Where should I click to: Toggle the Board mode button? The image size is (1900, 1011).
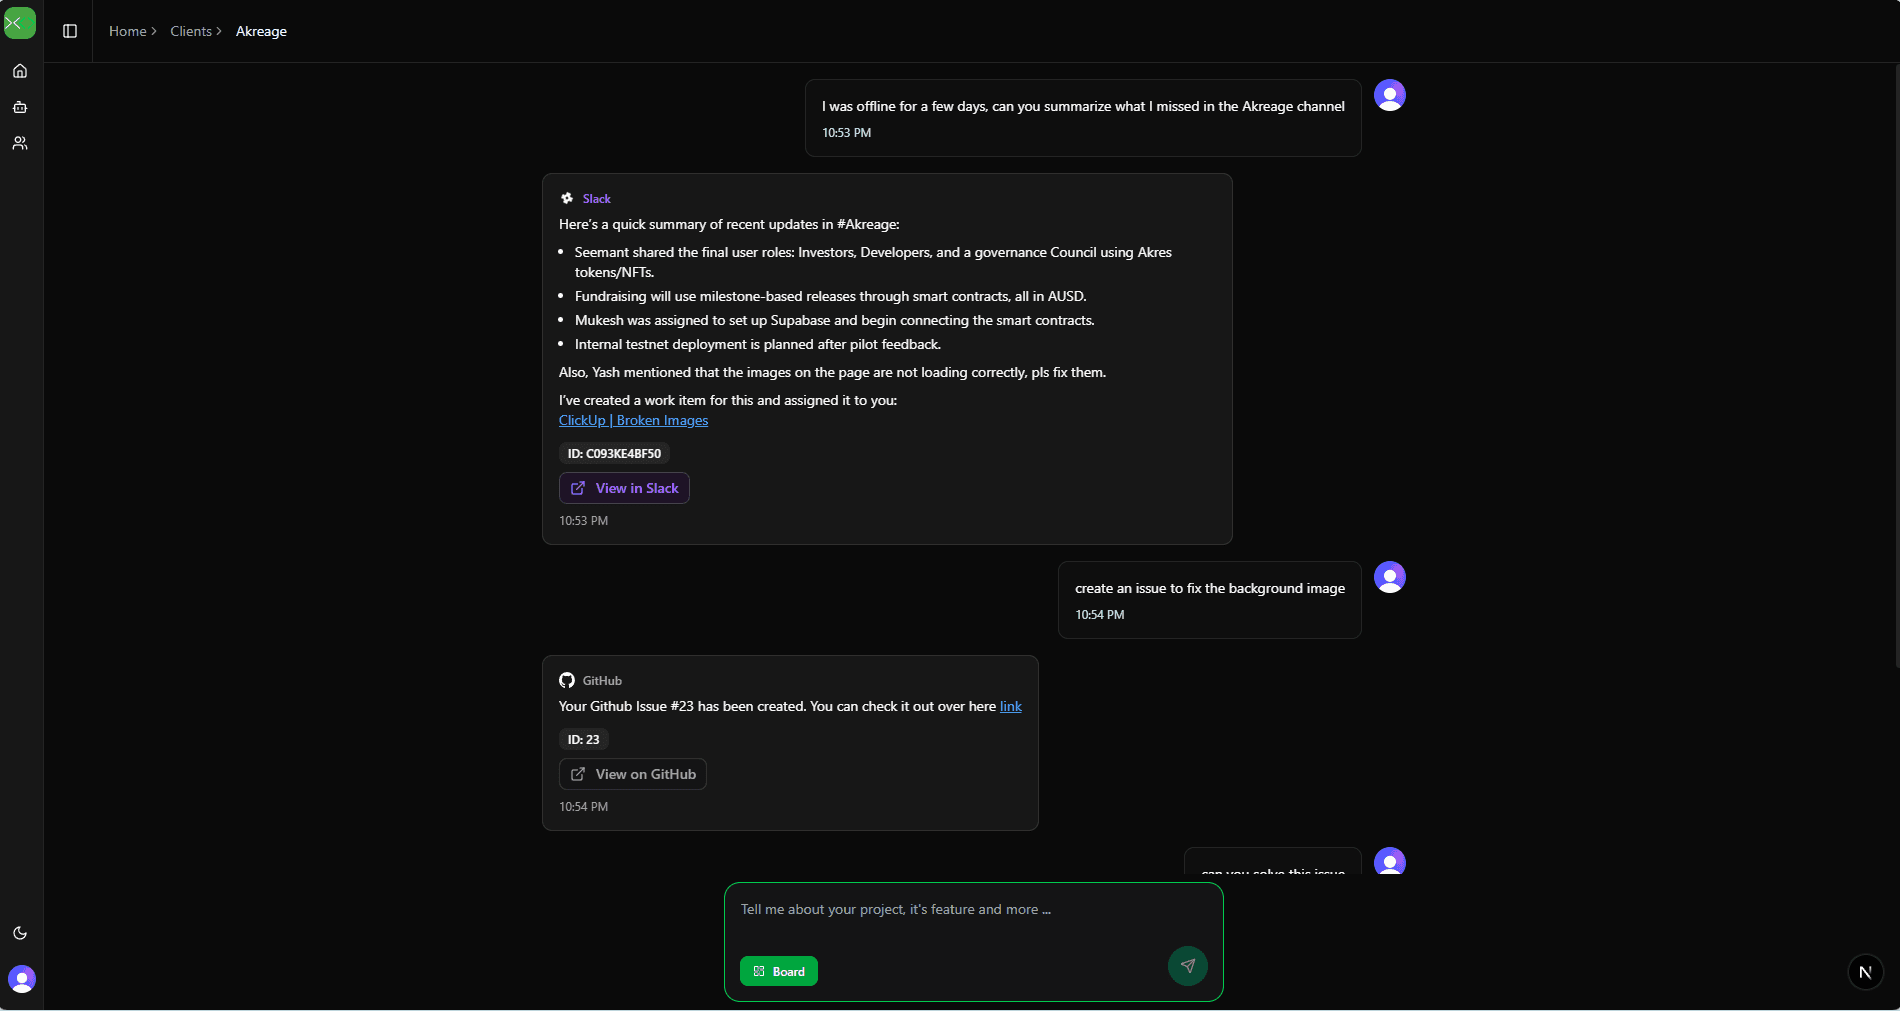coord(778,971)
